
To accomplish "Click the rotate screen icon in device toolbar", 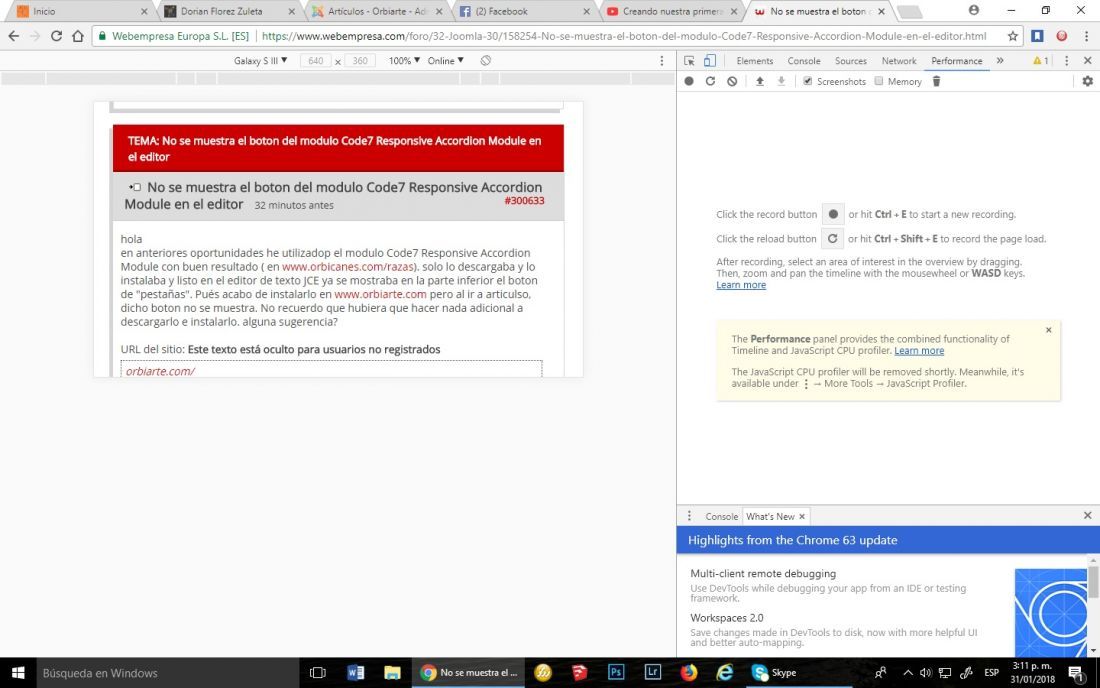I will tap(485, 60).
